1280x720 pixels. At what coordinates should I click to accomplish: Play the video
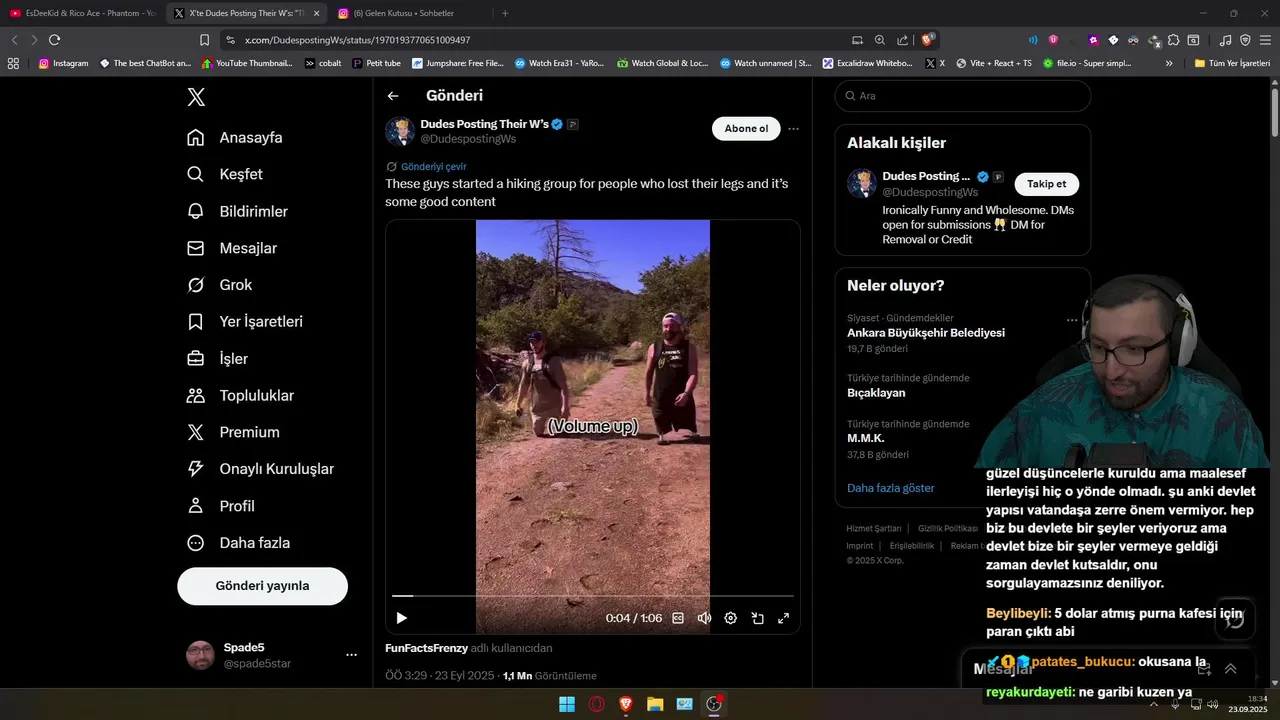tap(401, 618)
